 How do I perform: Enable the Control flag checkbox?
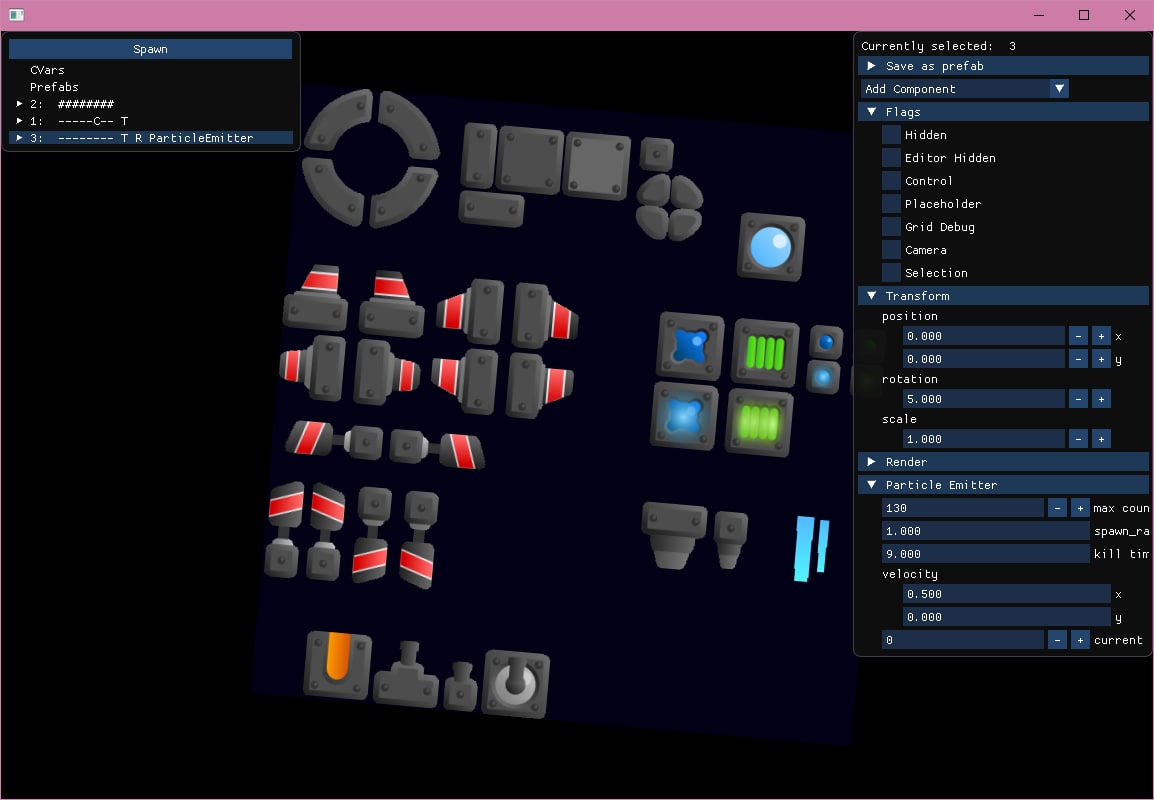point(891,180)
